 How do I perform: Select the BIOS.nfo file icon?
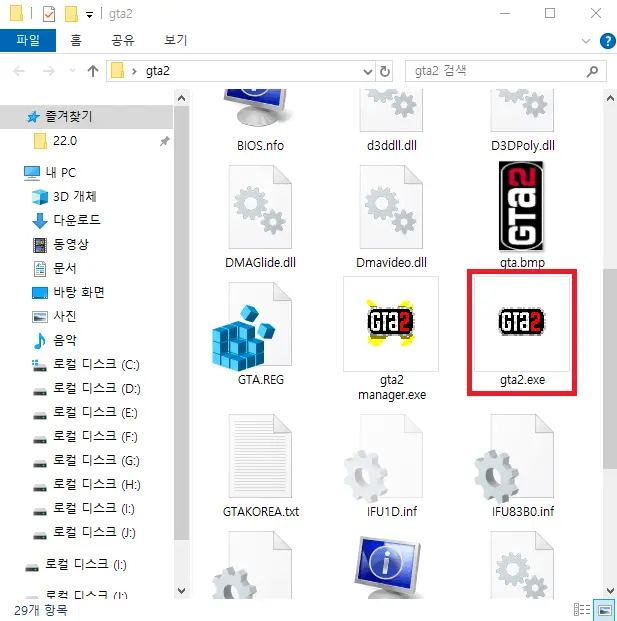tap(256, 109)
